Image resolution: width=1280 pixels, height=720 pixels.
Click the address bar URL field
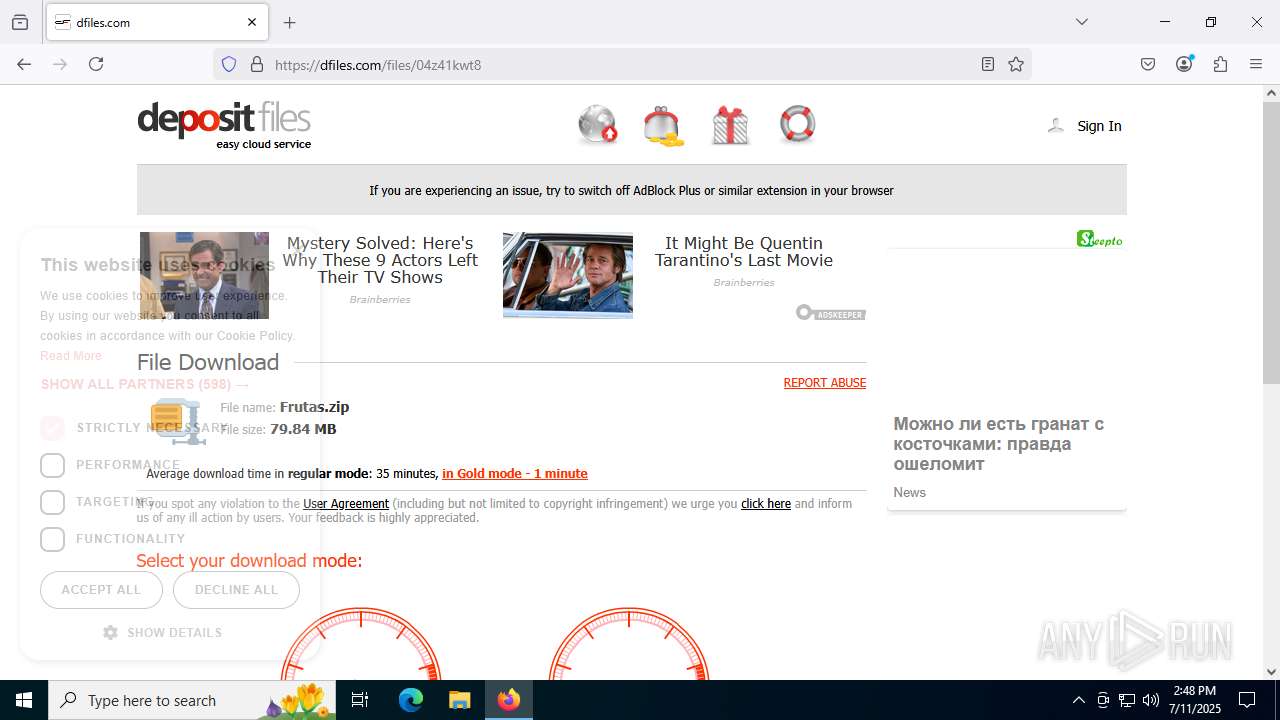(620, 64)
